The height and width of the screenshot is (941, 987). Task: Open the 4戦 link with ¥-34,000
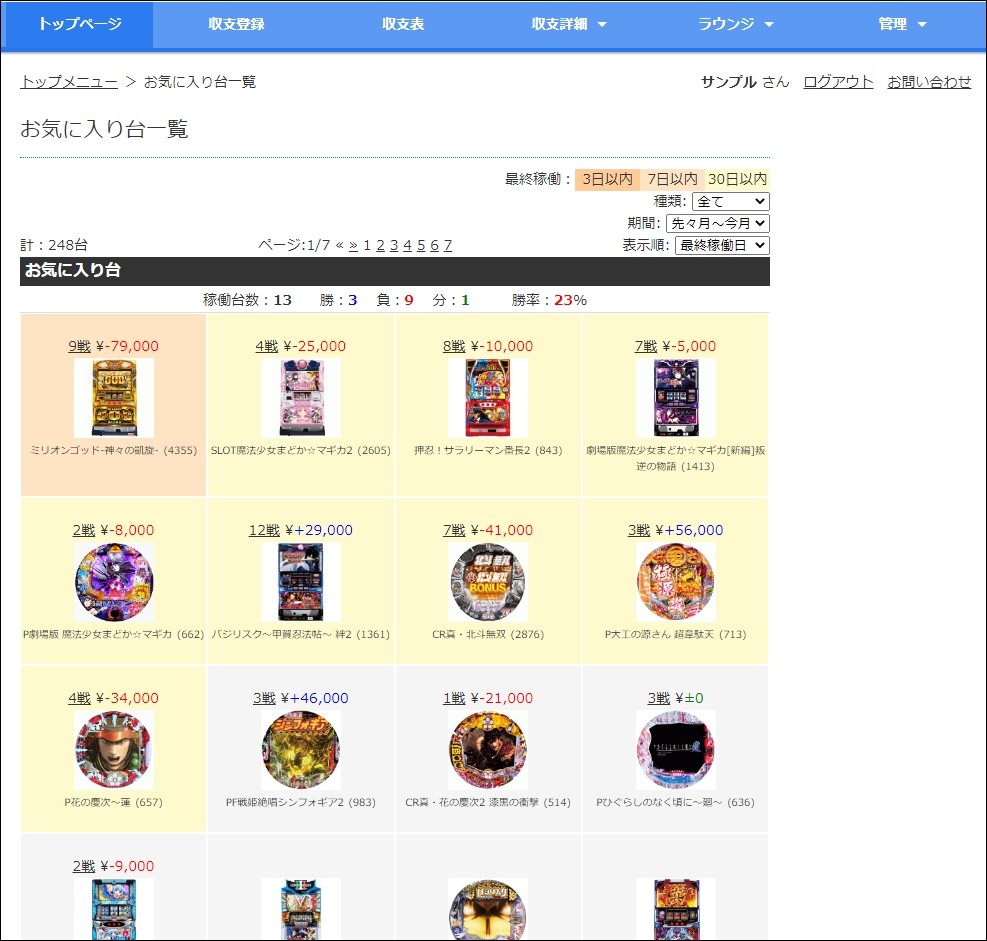pos(79,699)
